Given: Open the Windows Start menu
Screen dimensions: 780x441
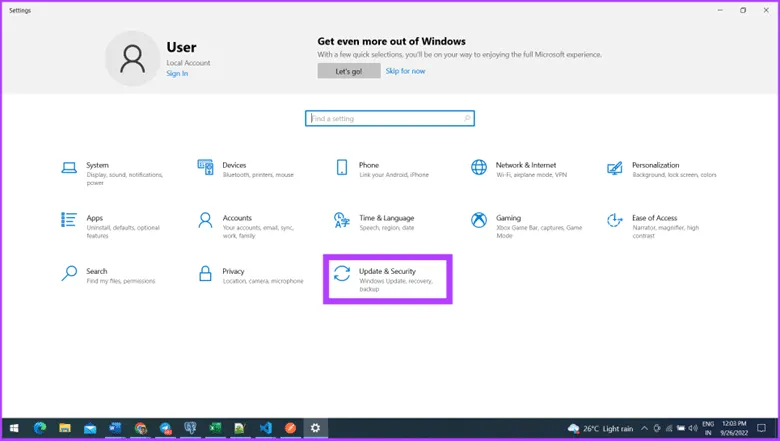Looking at the screenshot, I should 14,428.
